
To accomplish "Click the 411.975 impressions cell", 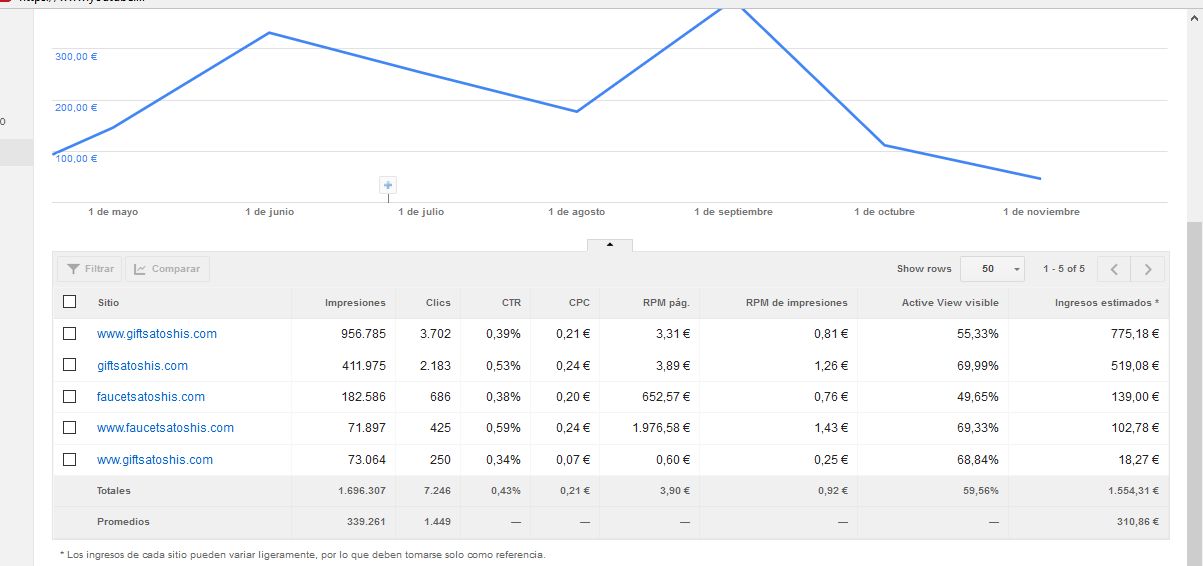I will [364, 366].
